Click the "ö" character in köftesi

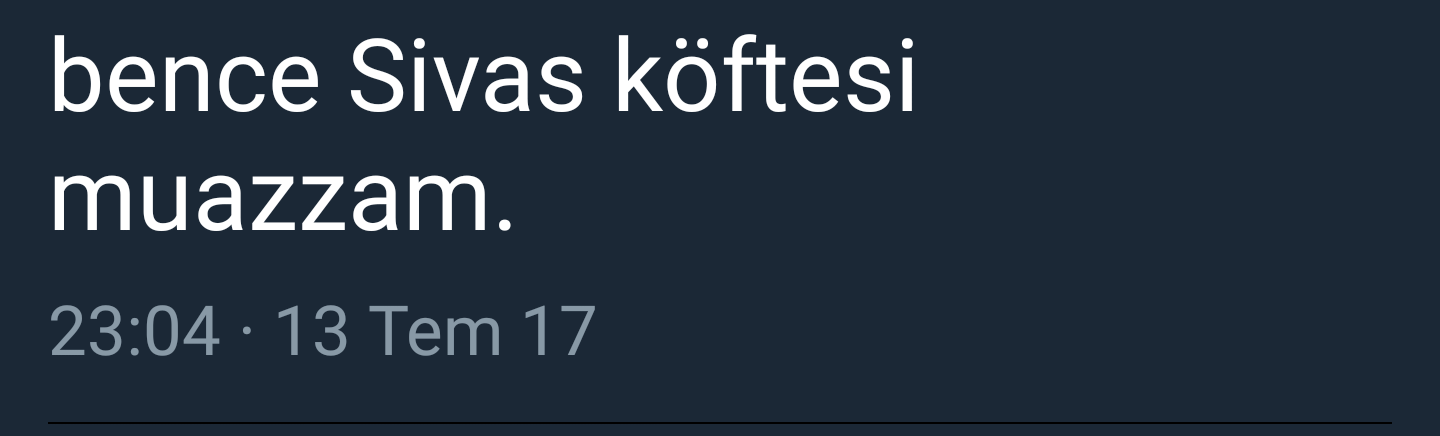[x=690, y=79]
